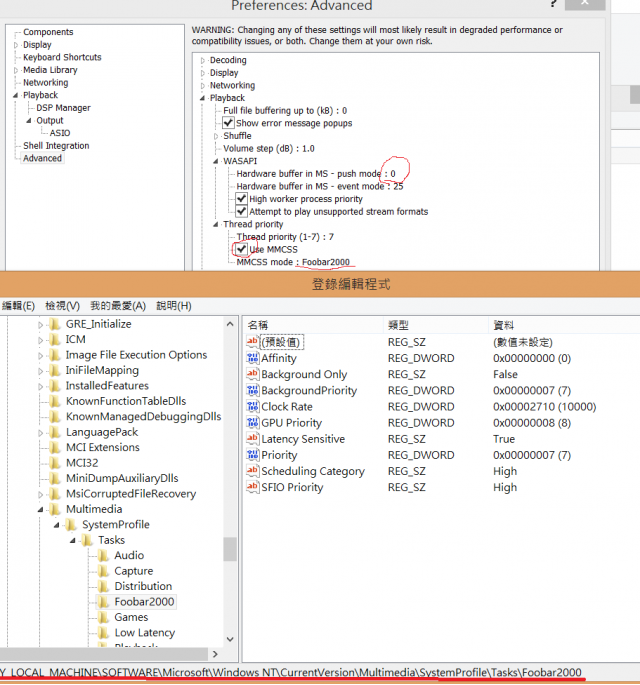Select Thread priority (1-7) setting
This screenshot has width=640, height=685.
tap(285, 237)
